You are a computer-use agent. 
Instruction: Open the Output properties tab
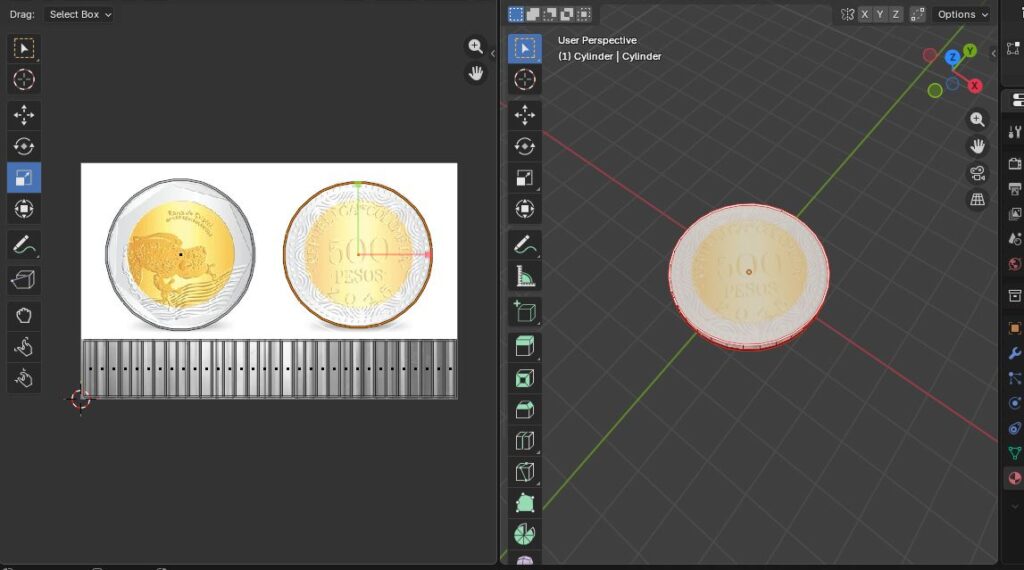1014,189
